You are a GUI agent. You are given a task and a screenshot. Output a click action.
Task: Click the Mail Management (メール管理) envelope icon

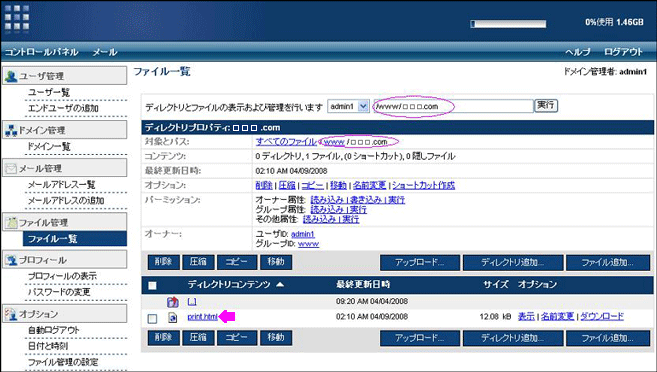pyautogui.click(x=11, y=168)
